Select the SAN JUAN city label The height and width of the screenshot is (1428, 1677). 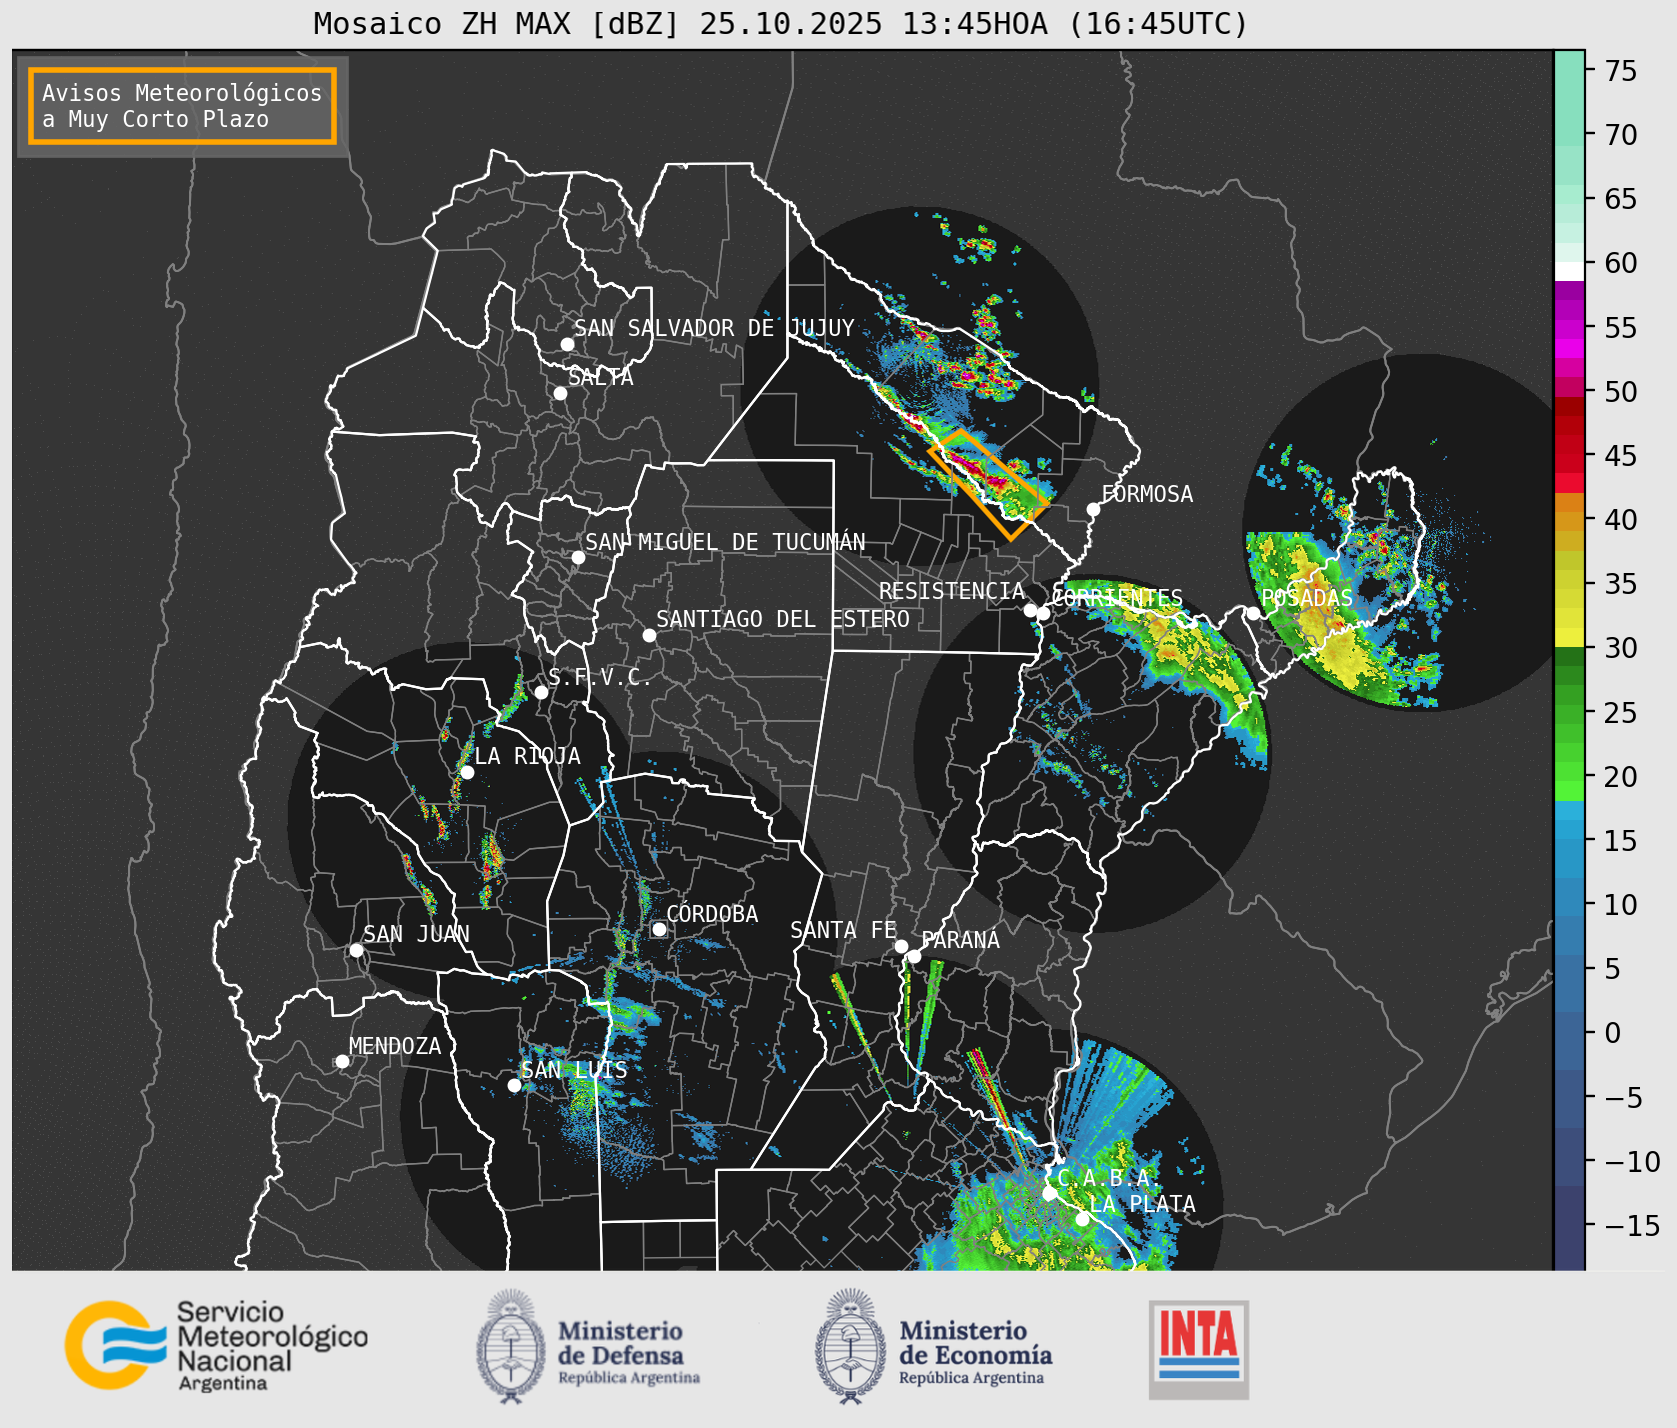coord(416,934)
